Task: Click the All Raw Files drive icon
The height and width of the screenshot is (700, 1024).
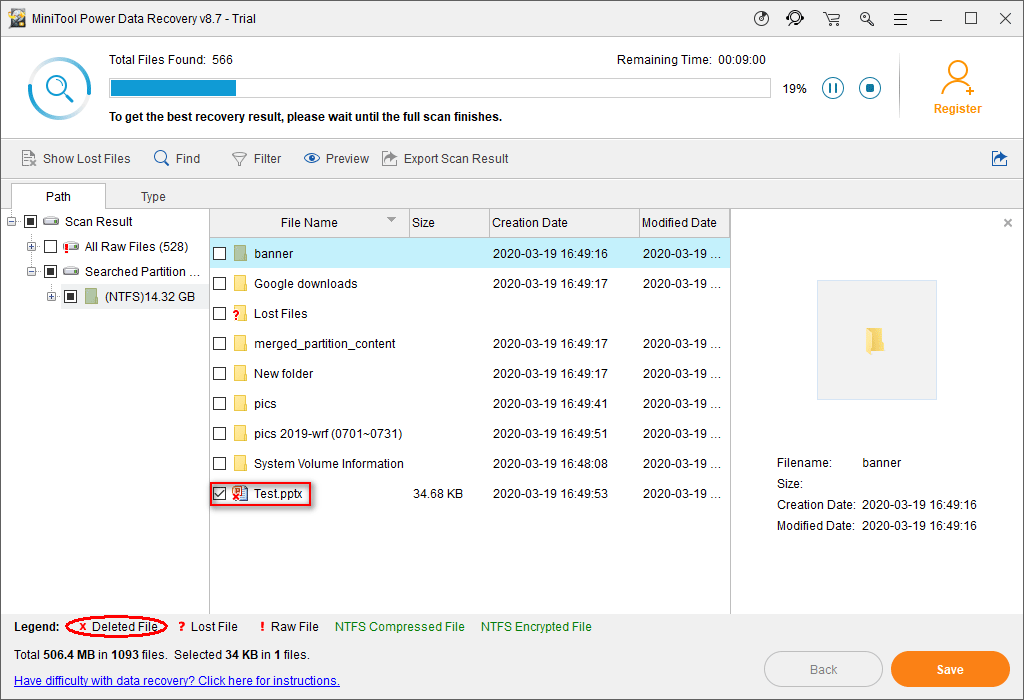Action: pos(71,247)
